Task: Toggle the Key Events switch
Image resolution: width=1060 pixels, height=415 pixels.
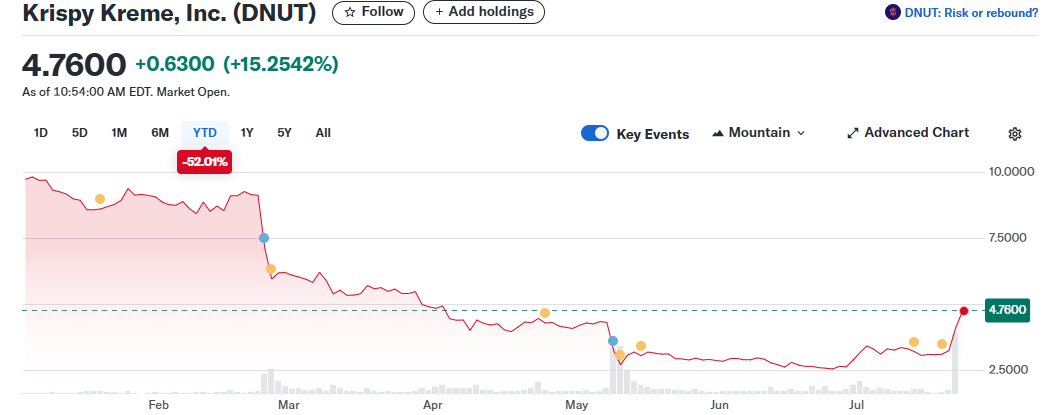Action: tap(595, 133)
